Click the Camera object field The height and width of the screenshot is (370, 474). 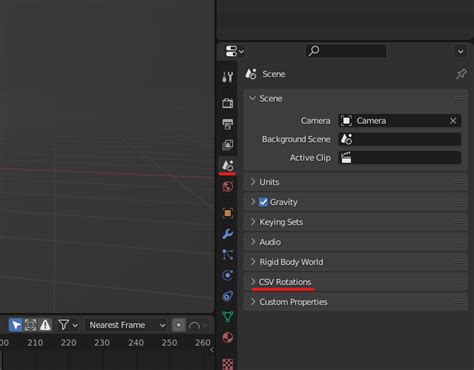400,121
